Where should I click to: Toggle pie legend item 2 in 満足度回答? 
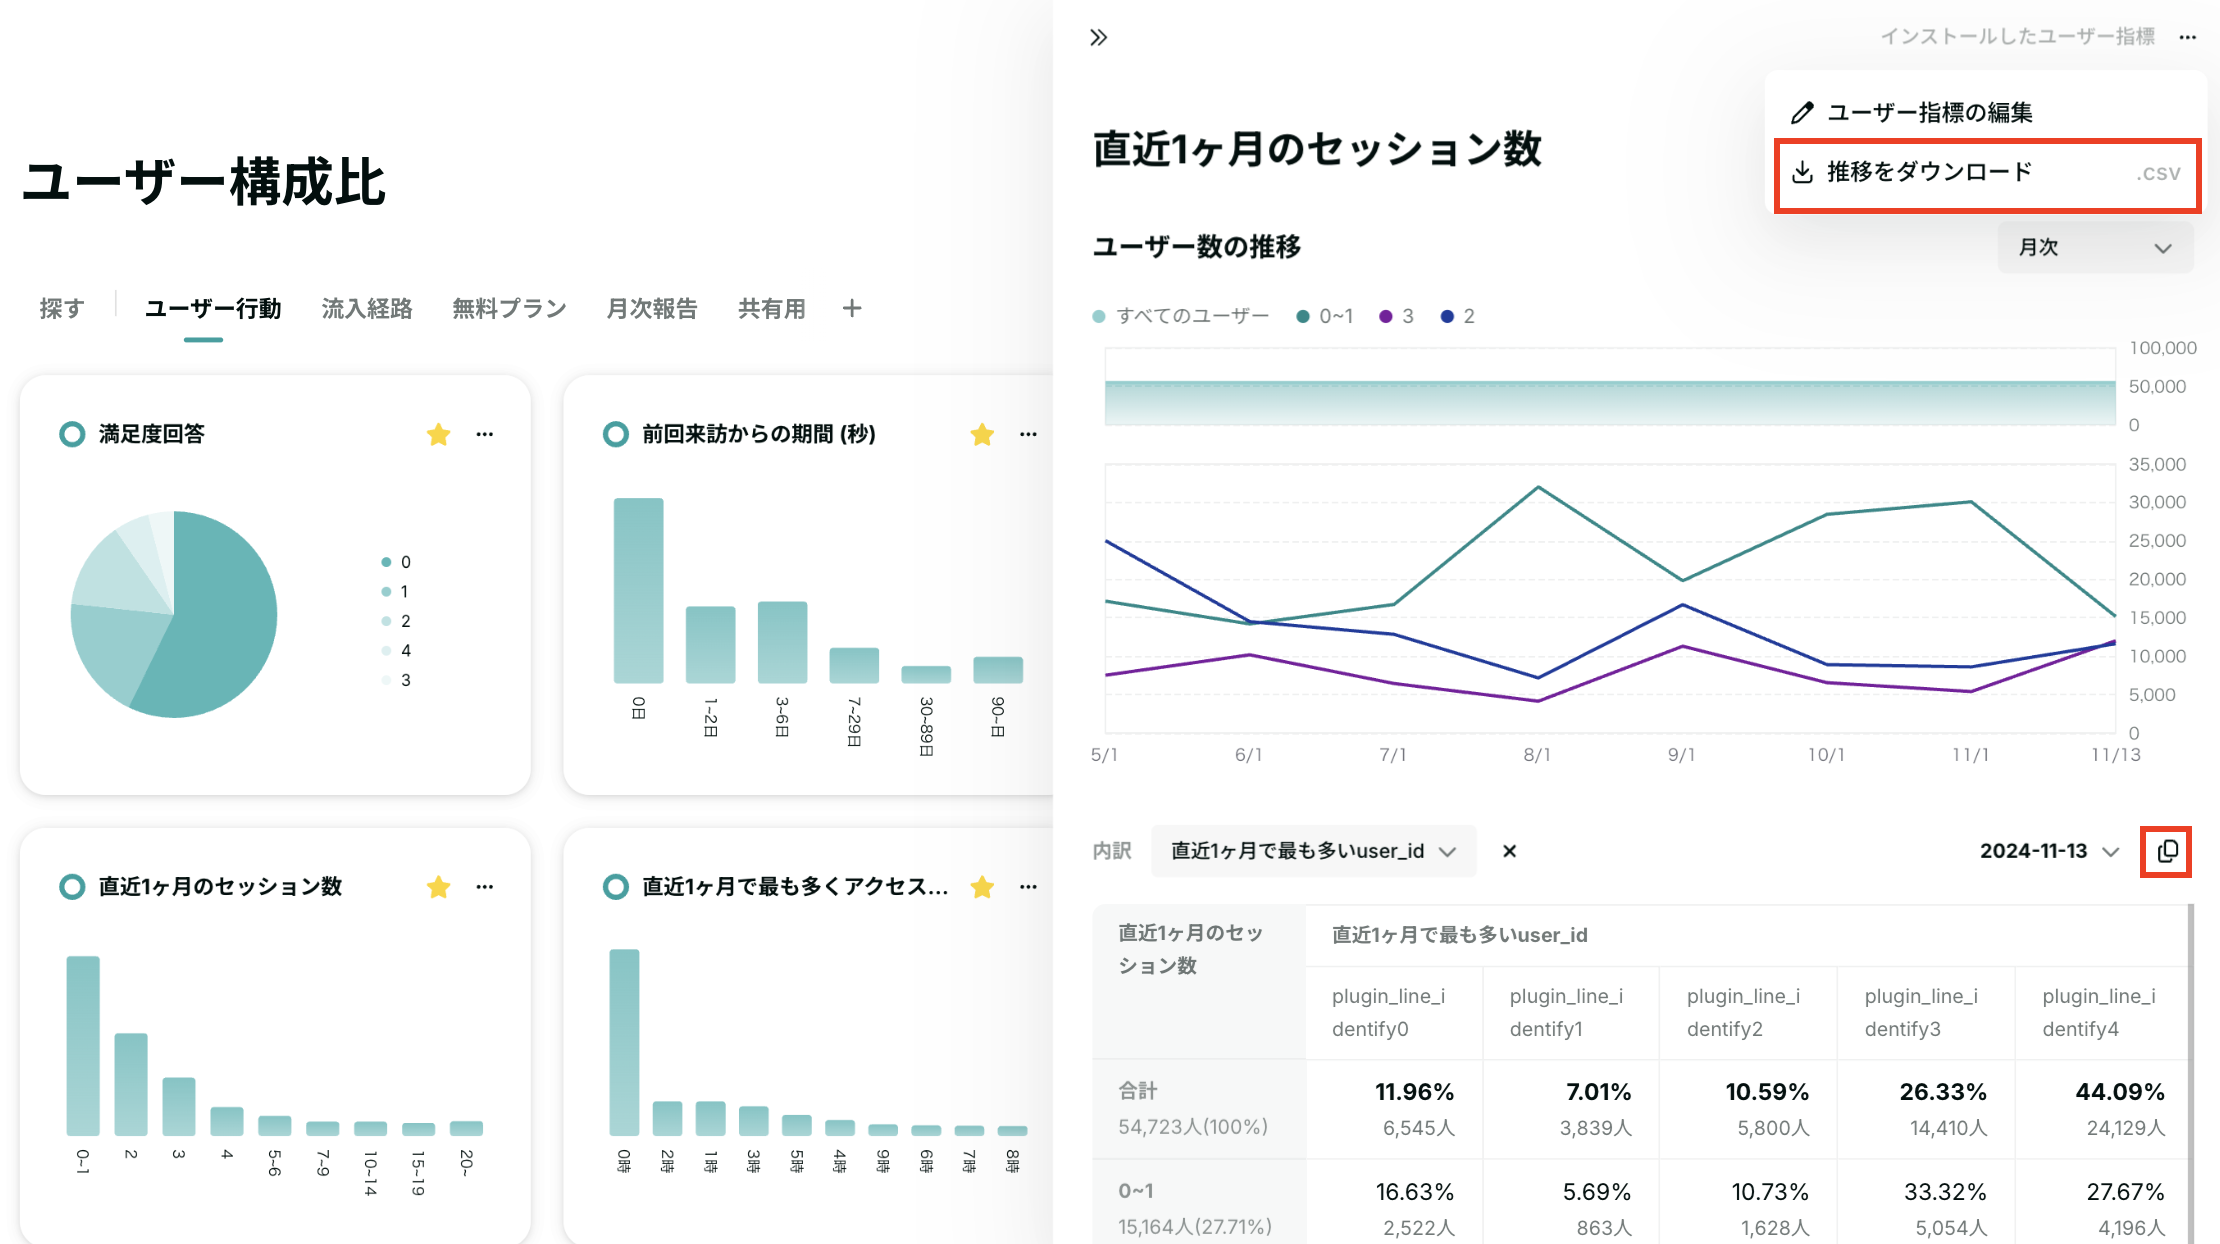point(396,621)
